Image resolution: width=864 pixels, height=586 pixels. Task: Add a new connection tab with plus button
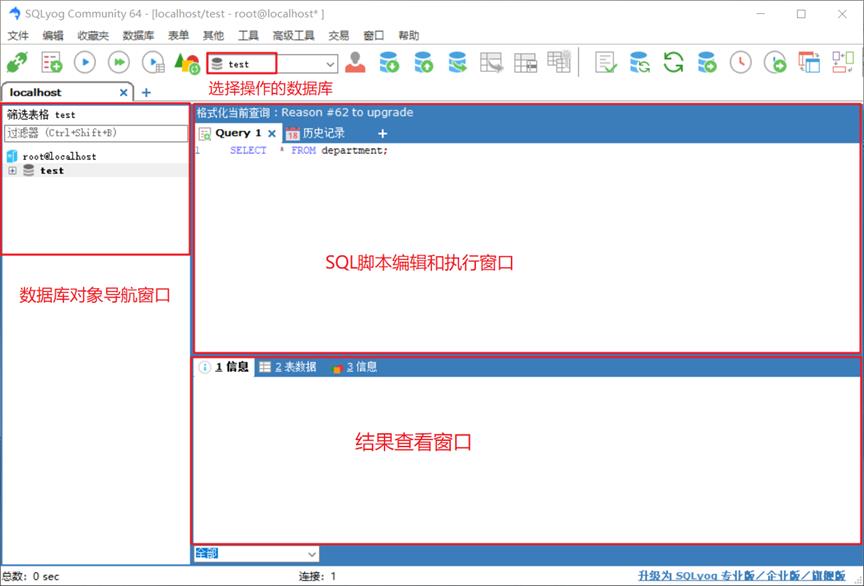tap(146, 91)
